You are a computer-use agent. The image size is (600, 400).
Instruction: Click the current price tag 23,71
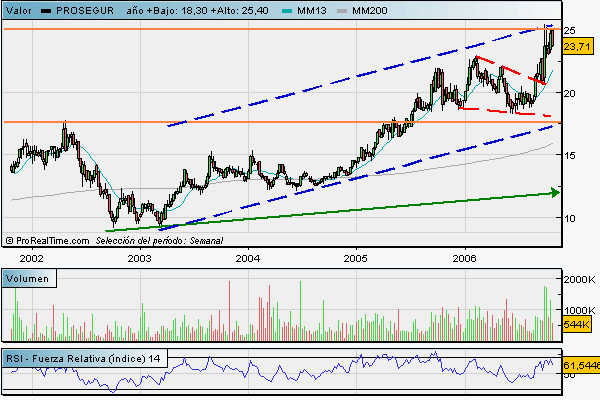click(x=578, y=47)
